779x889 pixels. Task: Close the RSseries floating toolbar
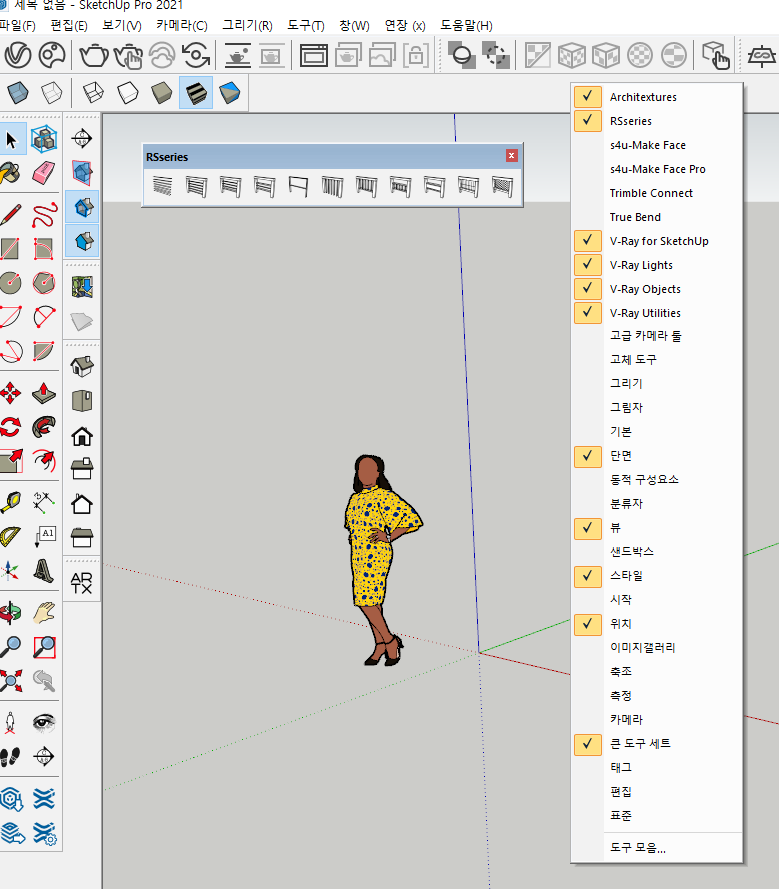point(511,155)
